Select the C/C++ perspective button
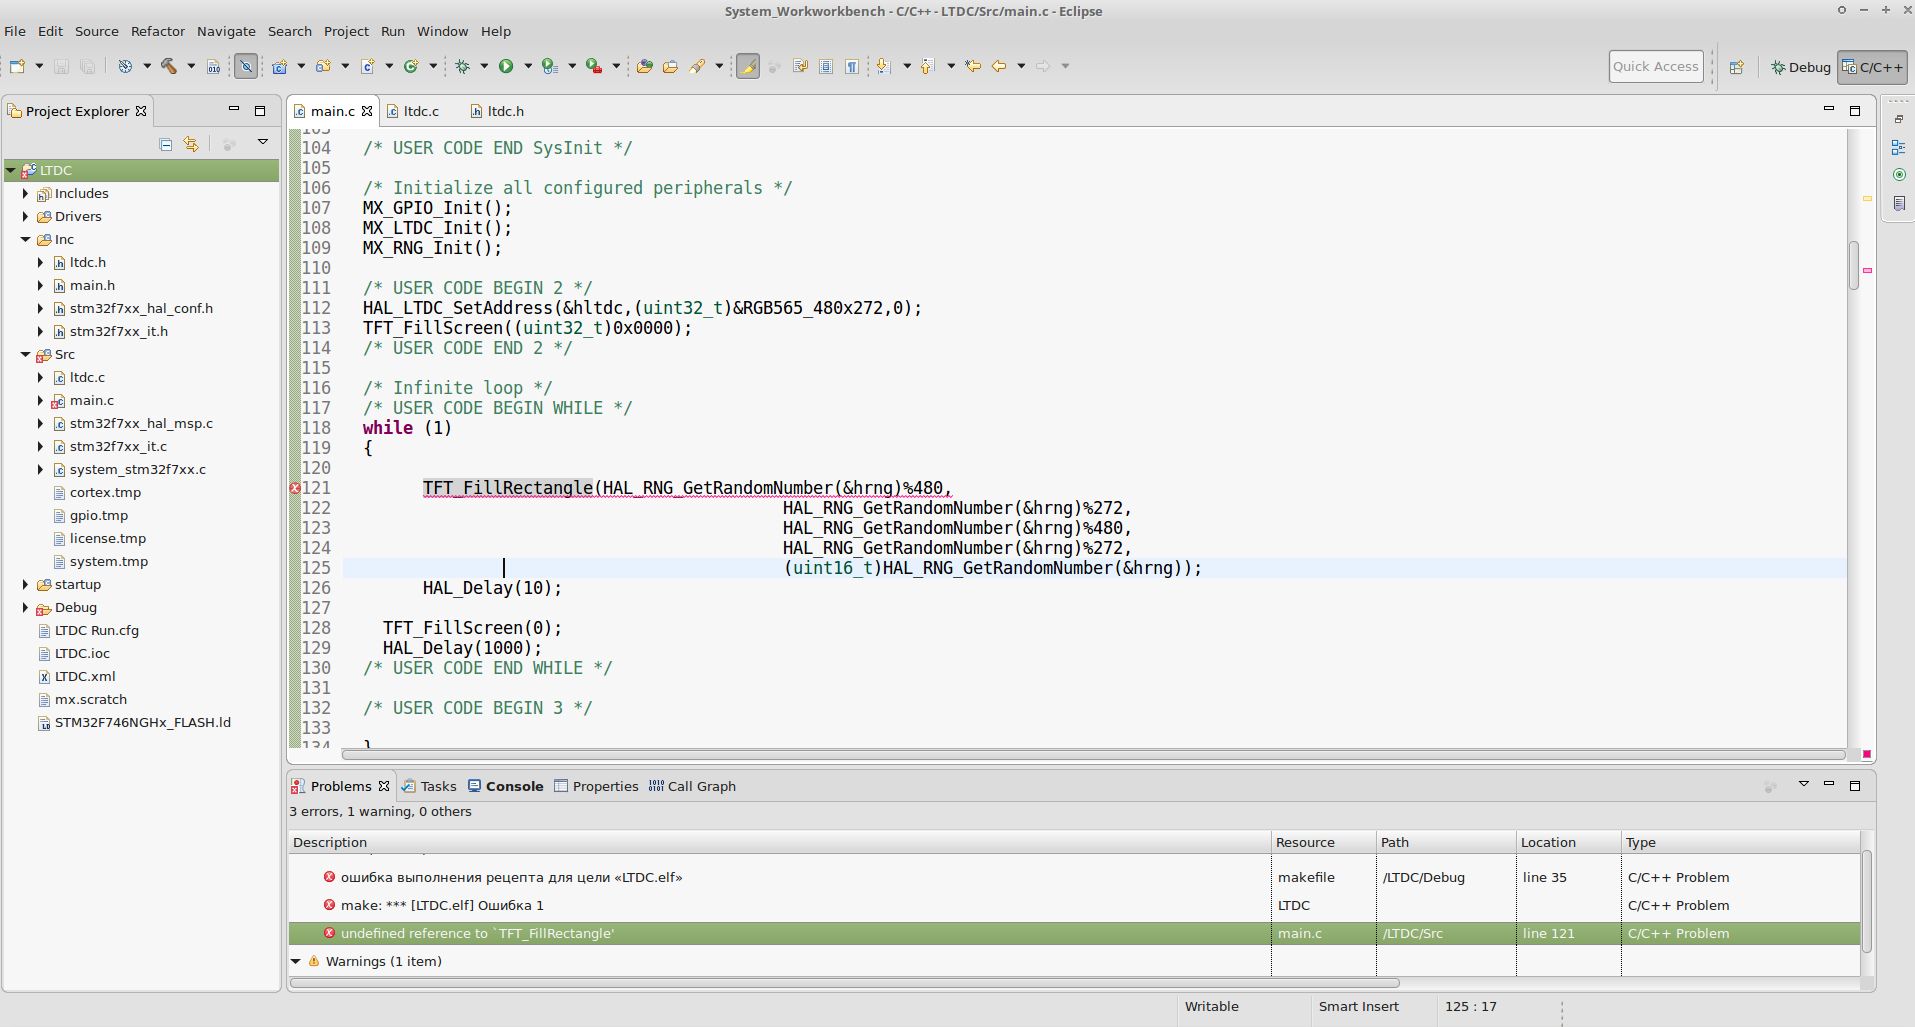This screenshot has height=1027, width=1915. (1872, 67)
